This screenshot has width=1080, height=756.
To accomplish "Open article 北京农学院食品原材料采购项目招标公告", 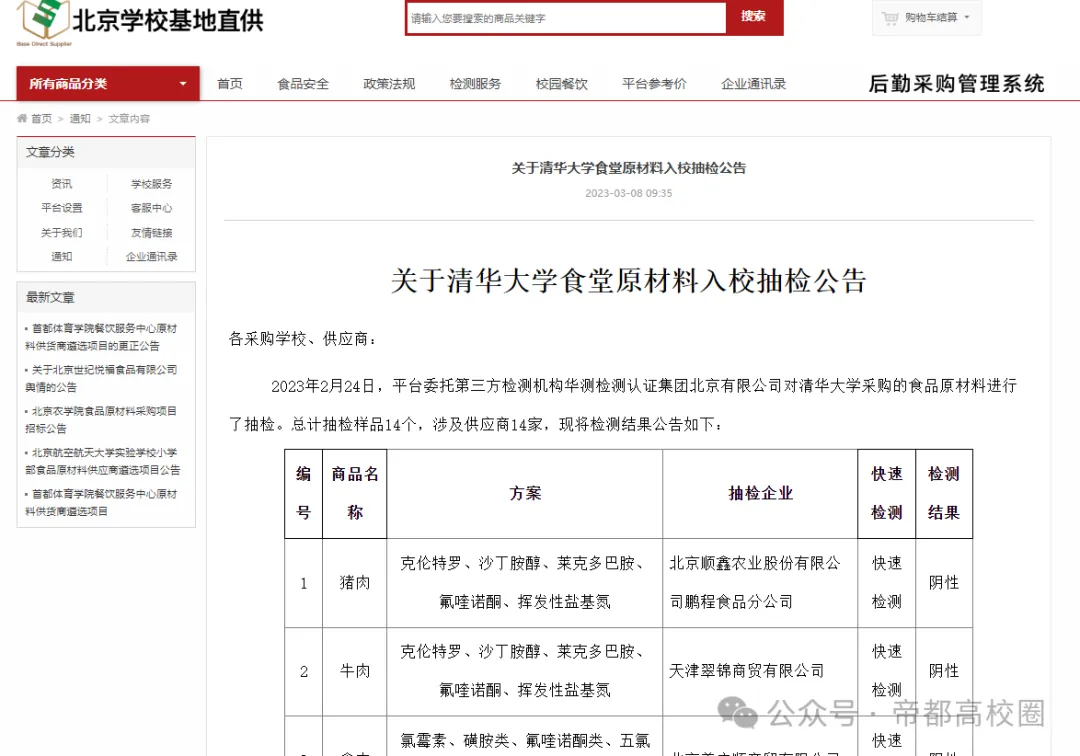I will 101,420.
